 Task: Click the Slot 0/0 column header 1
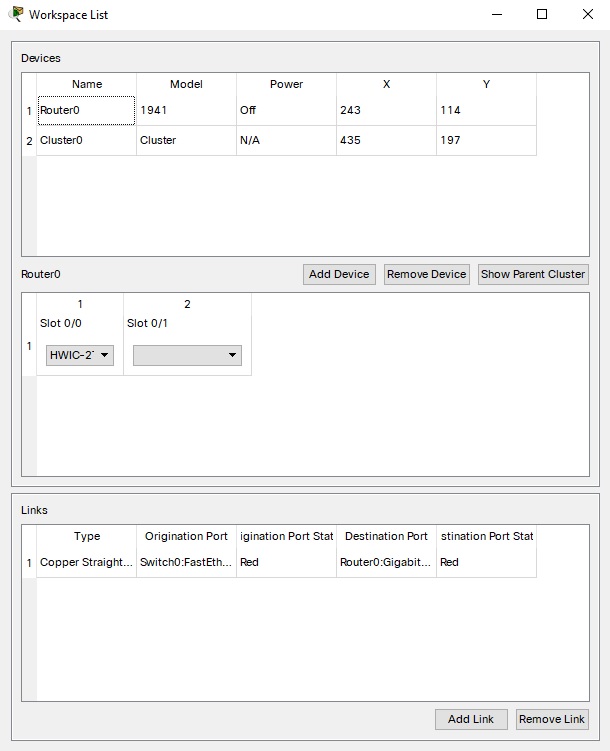tap(80, 304)
